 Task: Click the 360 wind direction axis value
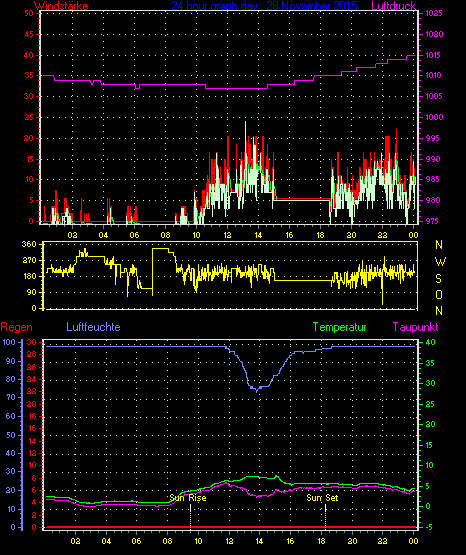pos(29,244)
